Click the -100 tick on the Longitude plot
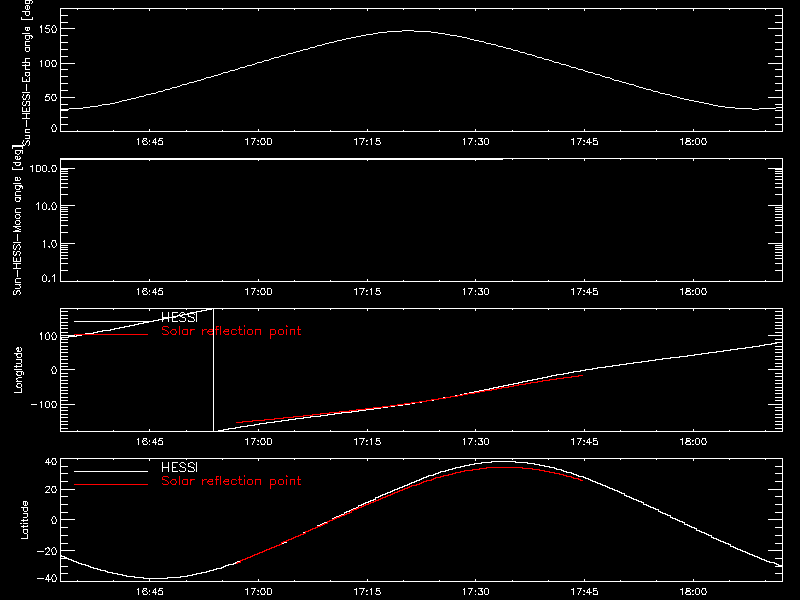The width and height of the screenshot is (800, 600). [44, 405]
